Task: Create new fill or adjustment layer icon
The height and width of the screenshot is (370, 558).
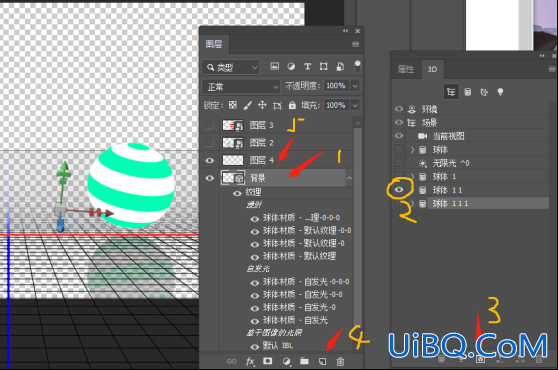Action: coord(286,361)
